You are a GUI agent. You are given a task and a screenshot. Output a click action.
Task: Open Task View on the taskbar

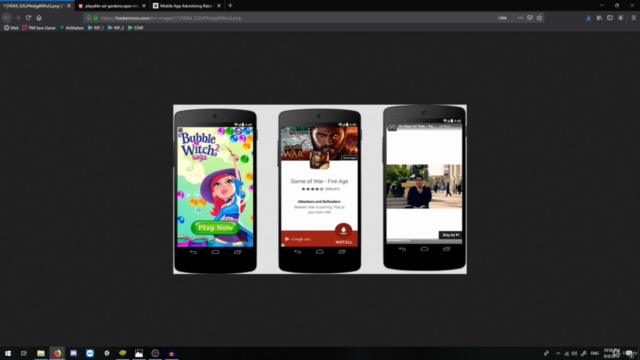[24, 353]
